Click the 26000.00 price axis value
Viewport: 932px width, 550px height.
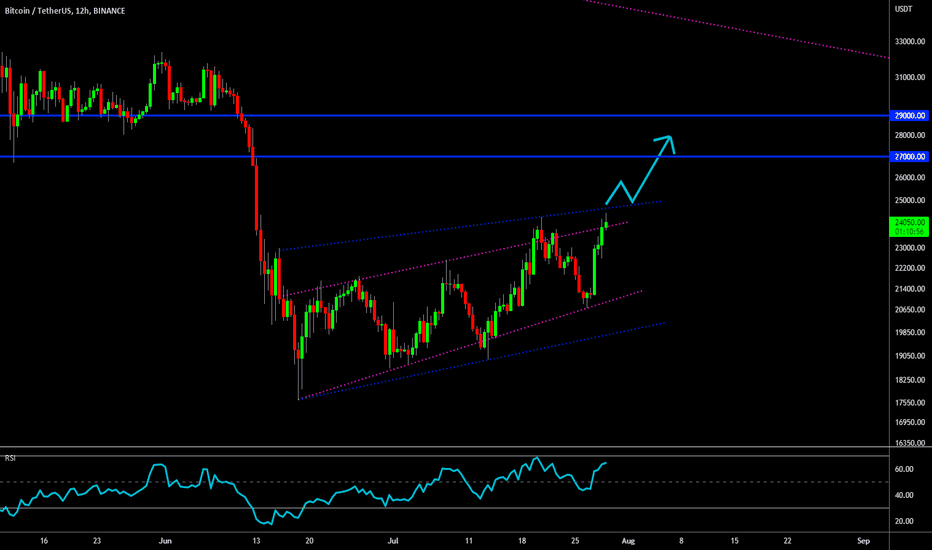pos(910,177)
